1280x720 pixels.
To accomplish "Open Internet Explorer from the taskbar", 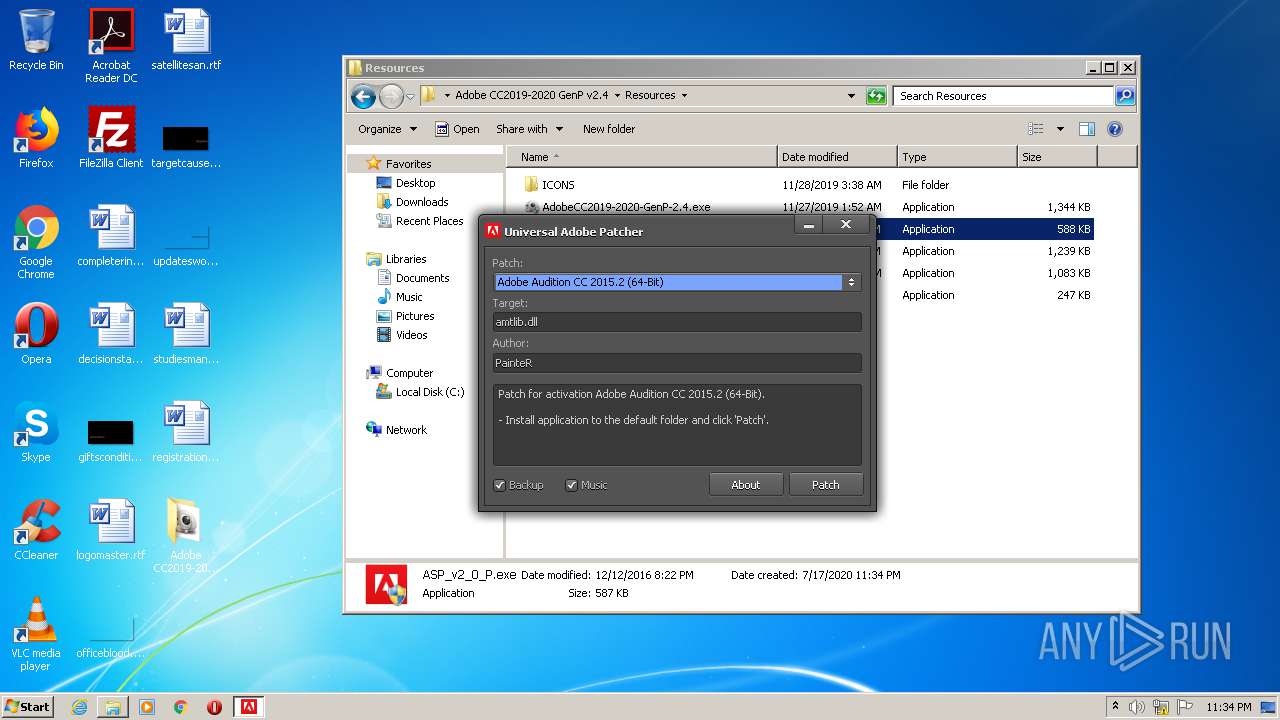I will [79, 707].
